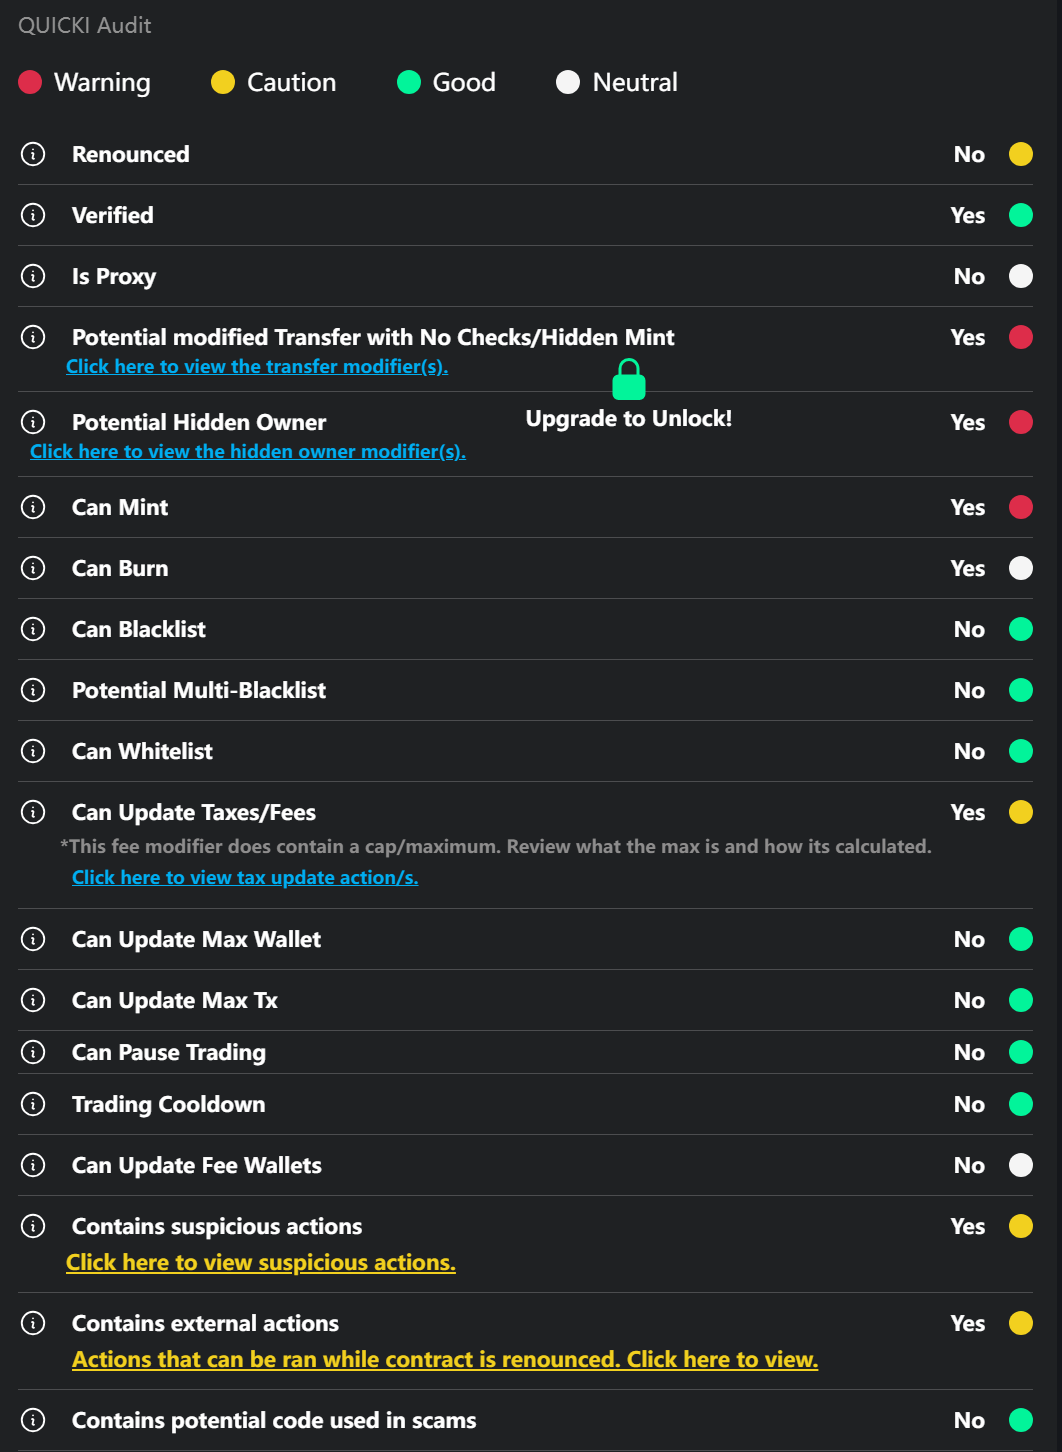Click the view suspicious actions link

pos(261,1263)
